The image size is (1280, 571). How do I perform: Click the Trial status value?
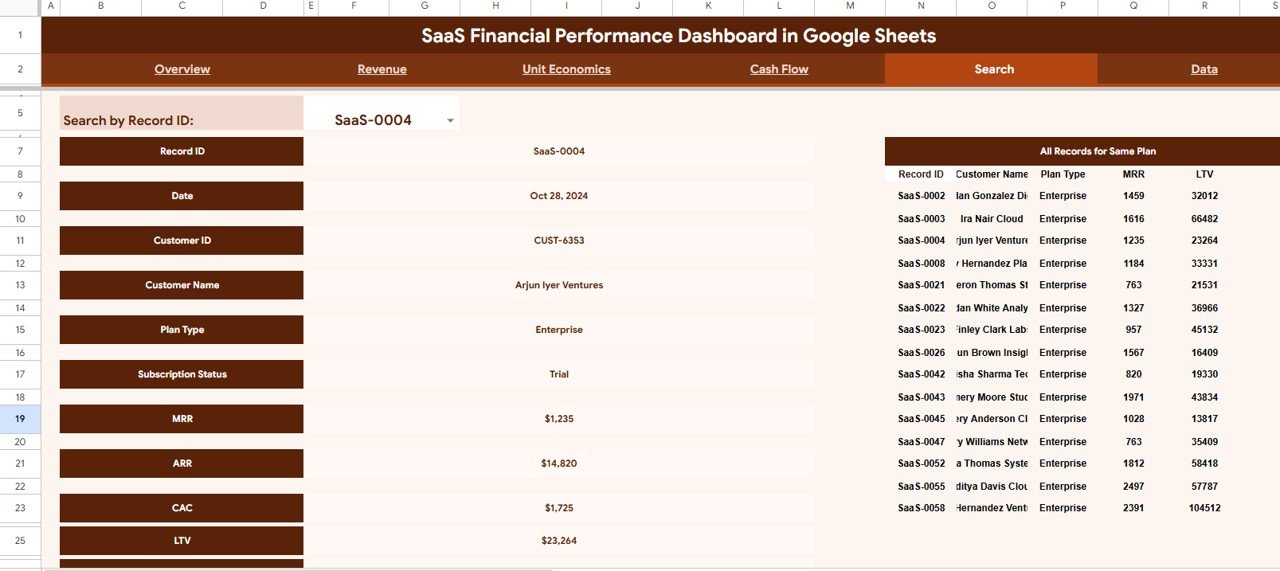click(559, 374)
